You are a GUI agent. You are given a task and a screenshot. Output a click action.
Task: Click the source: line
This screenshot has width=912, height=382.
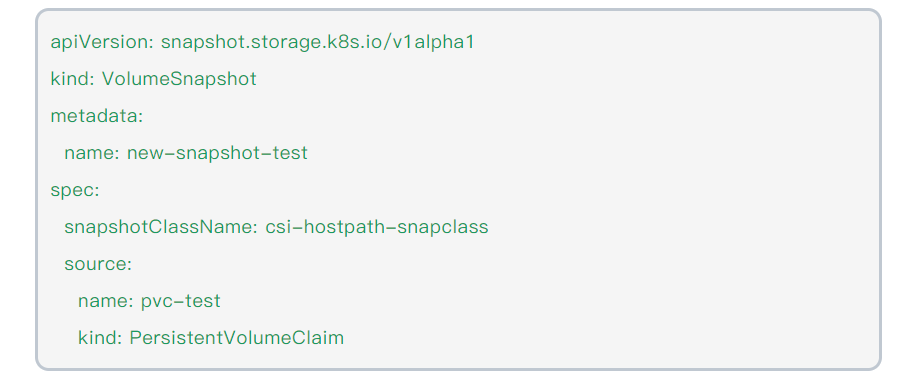tap(98, 264)
